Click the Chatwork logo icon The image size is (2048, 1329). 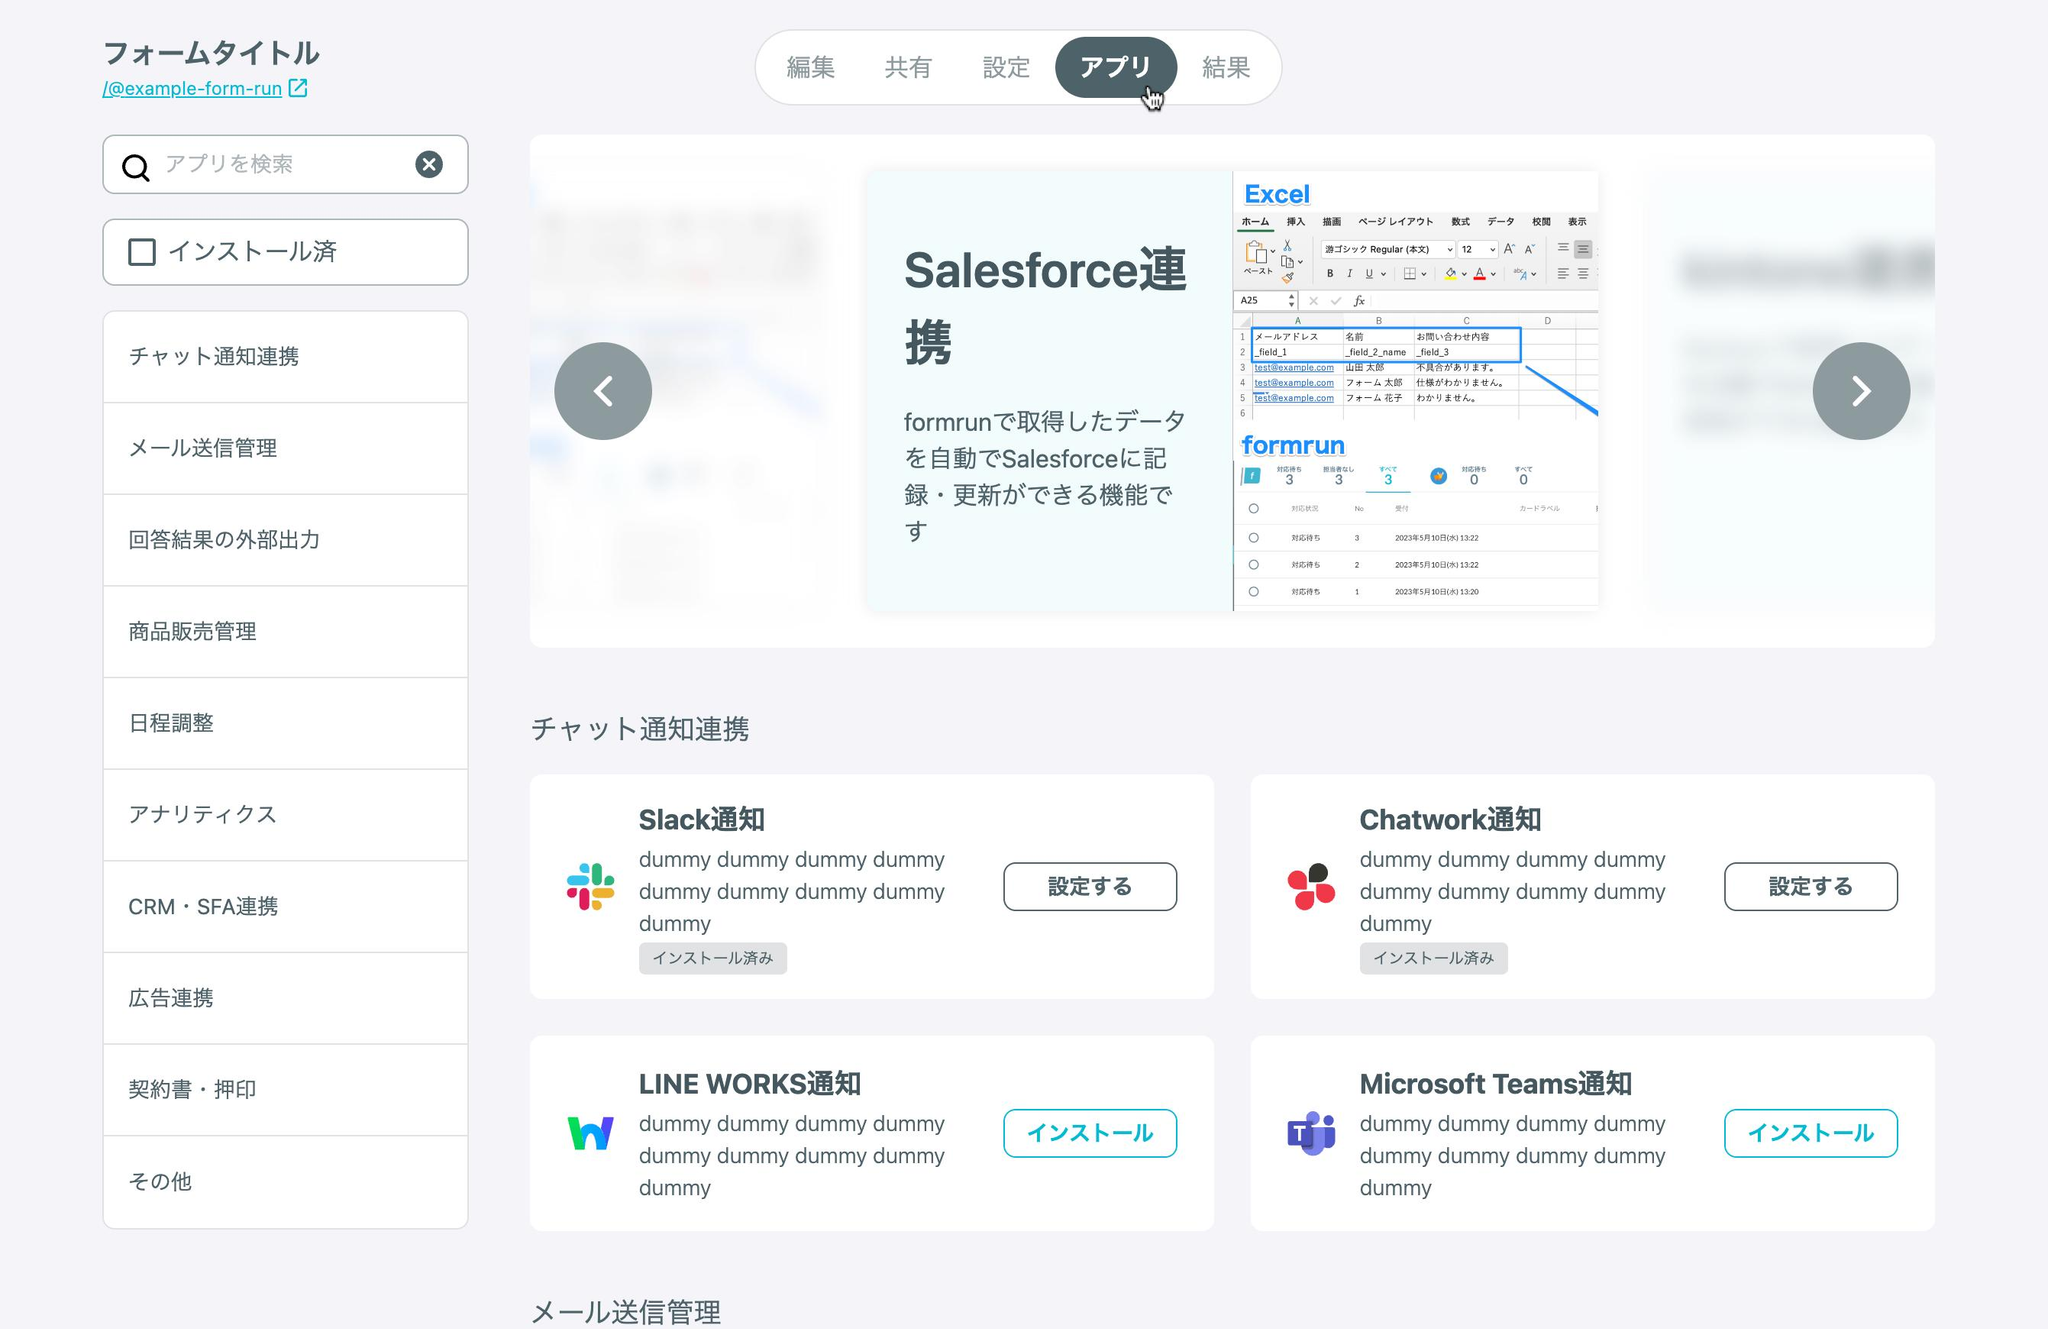[1311, 887]
